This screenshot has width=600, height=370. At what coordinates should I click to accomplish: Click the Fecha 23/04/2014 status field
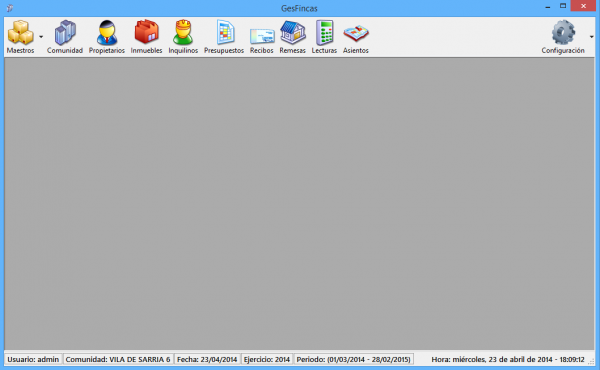207,359
